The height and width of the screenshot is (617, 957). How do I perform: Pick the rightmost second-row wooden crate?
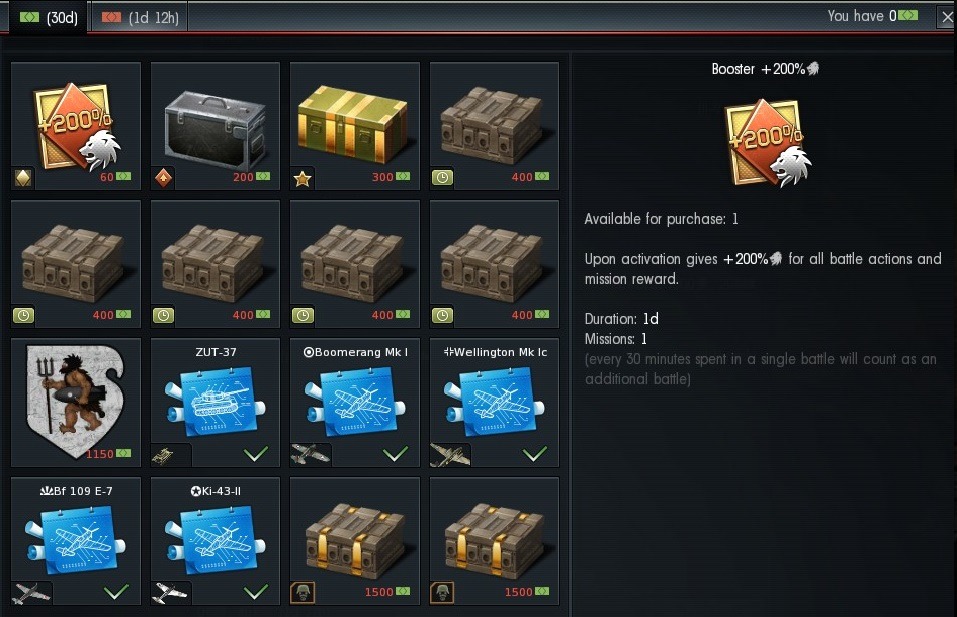coord(494,264)
